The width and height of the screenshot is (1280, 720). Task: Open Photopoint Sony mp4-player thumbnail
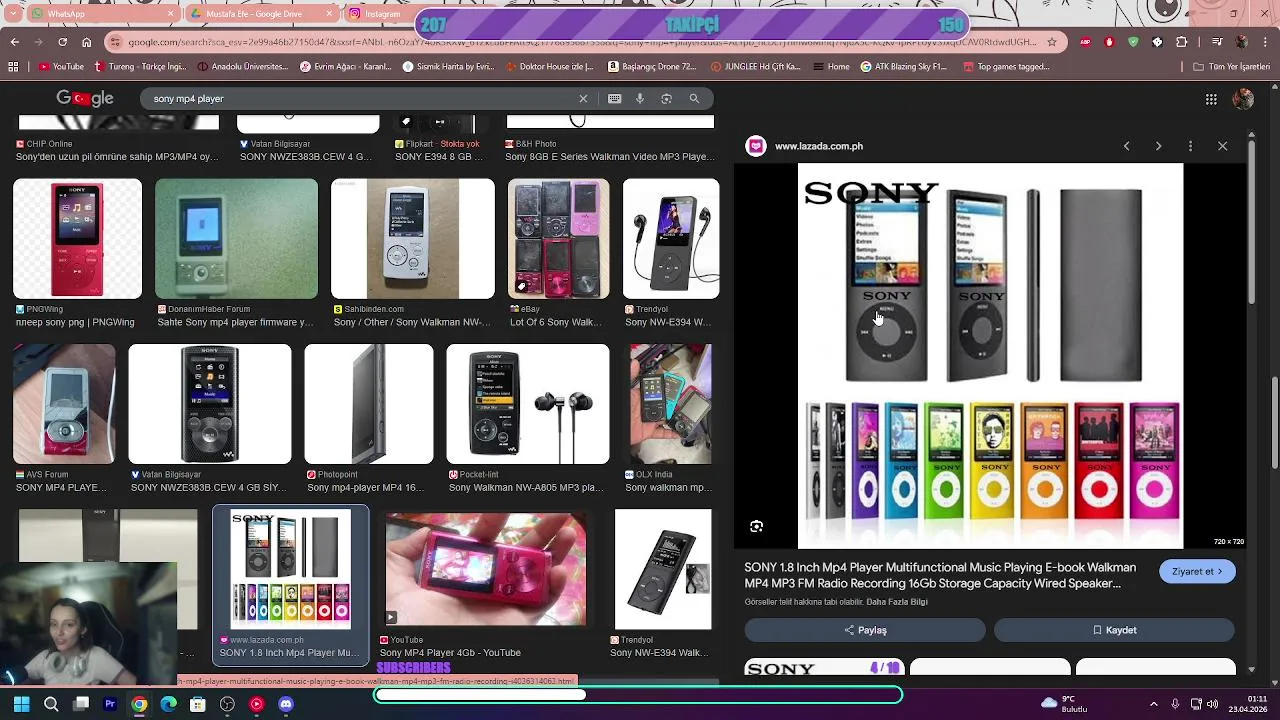(x=368, y=404)
